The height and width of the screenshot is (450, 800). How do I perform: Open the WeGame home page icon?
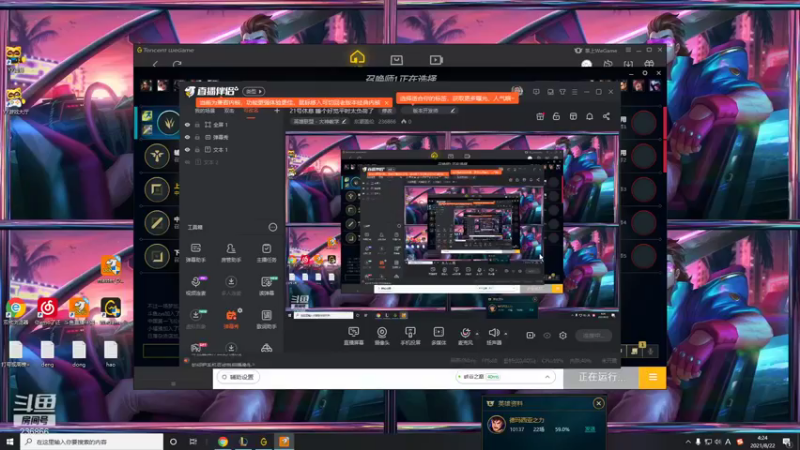click(357, 57)
